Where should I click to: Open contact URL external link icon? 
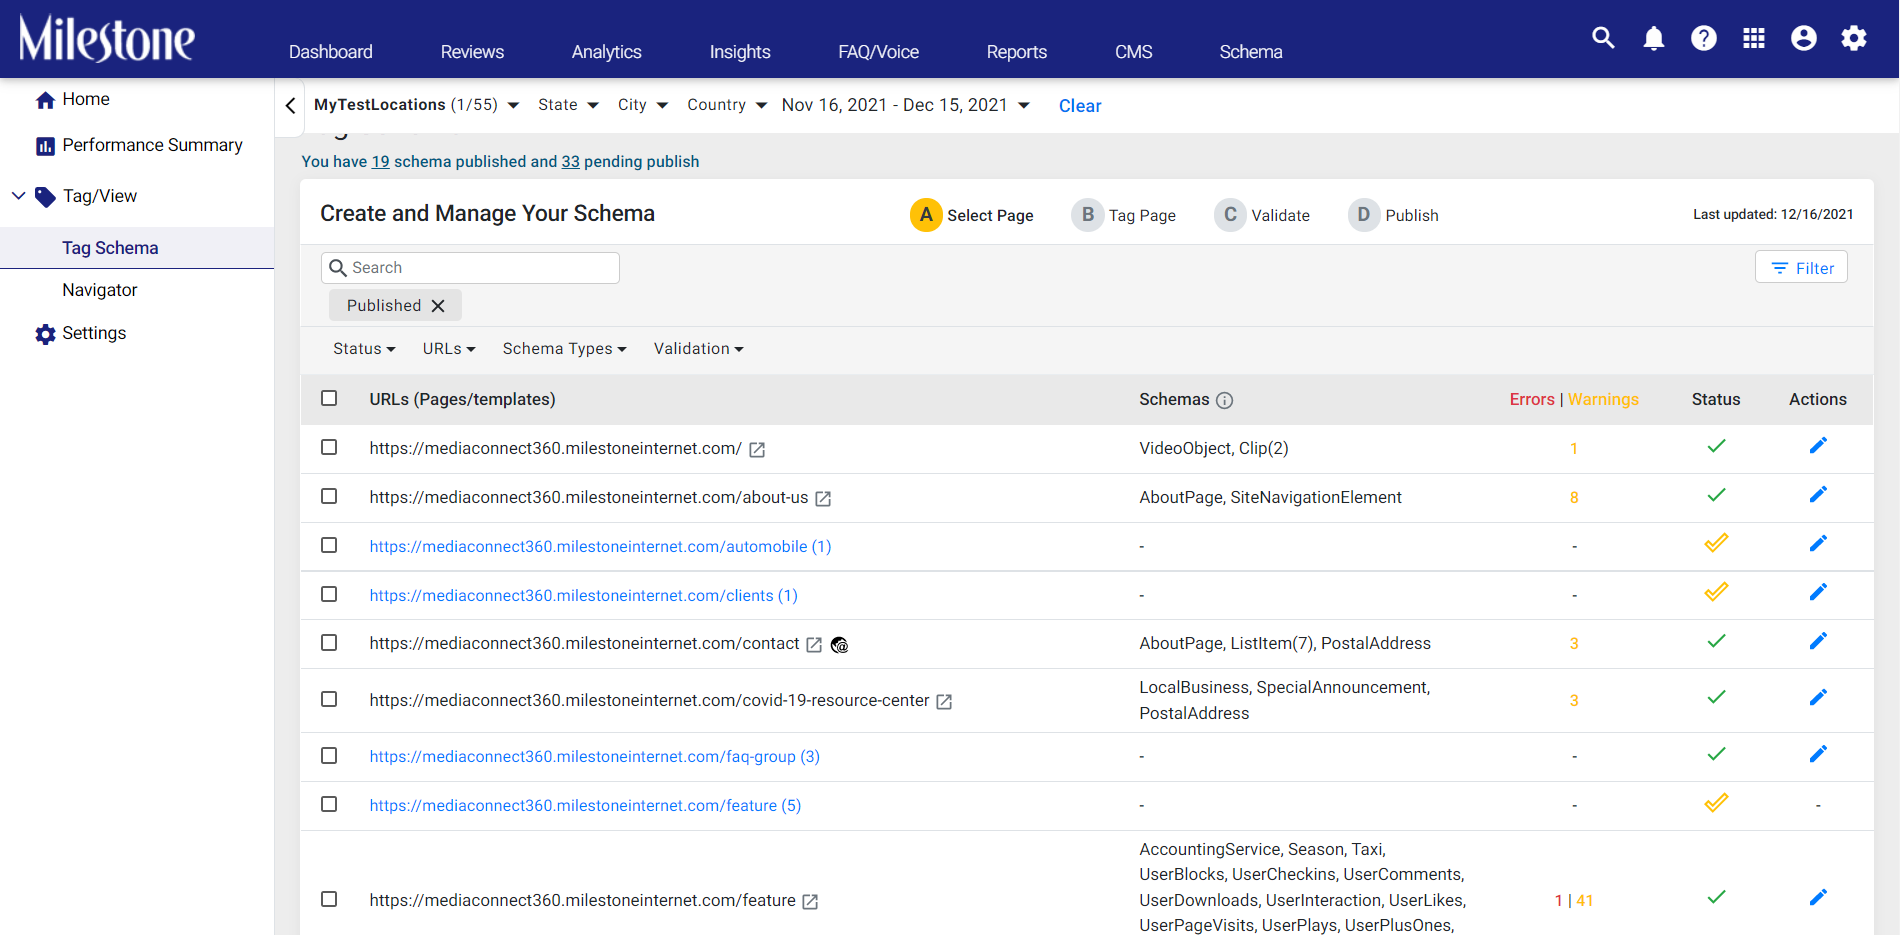pyautogui.click(x=814, y=645)
